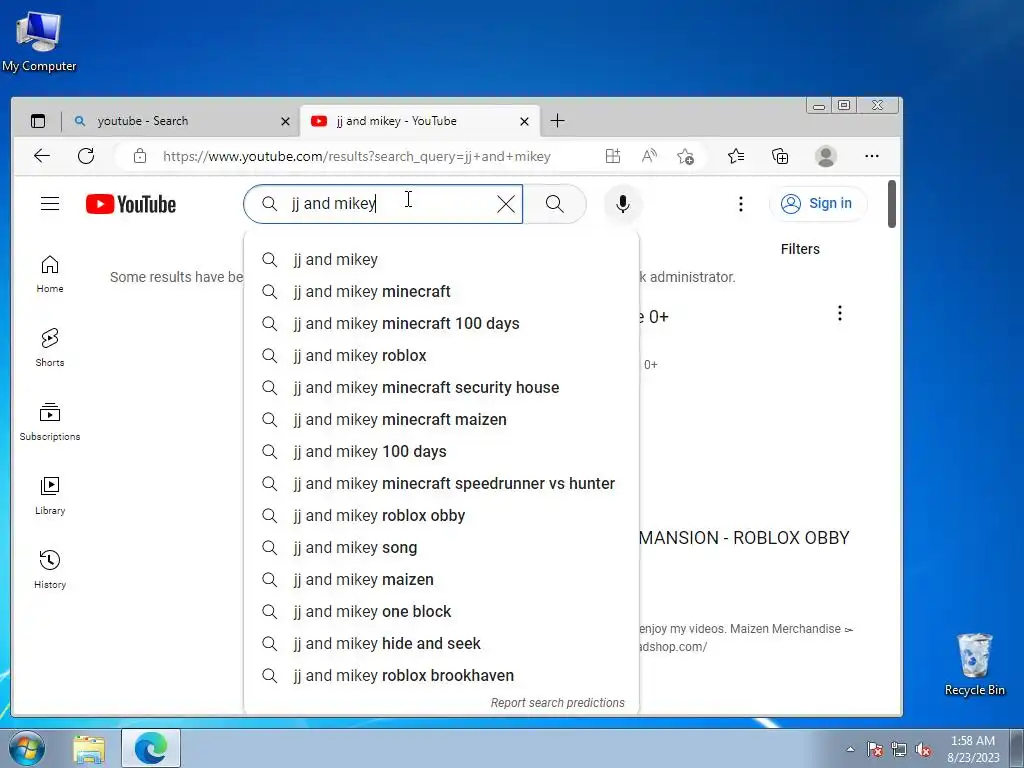Open the tab actions menu icon

point(39,121)
